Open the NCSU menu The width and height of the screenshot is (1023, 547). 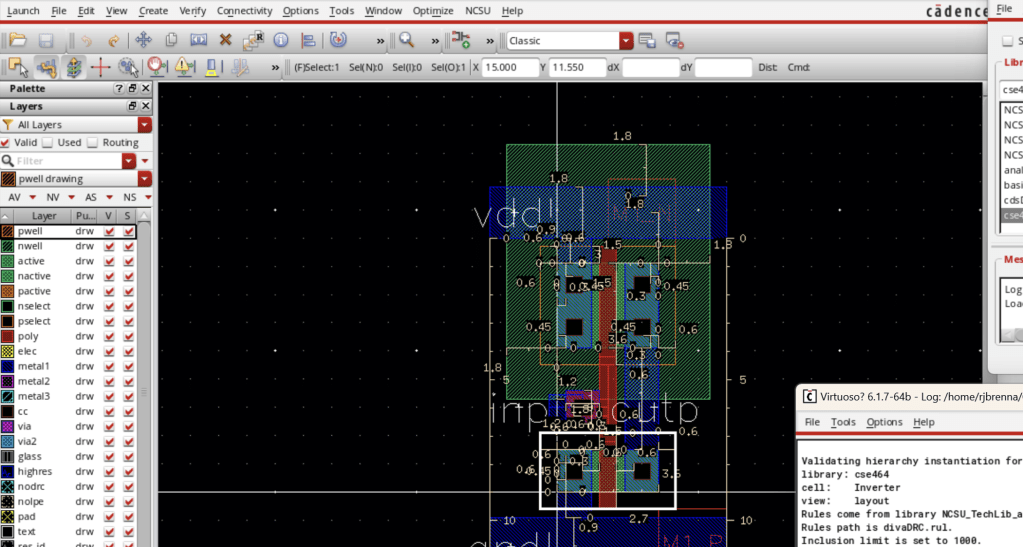(479, 10)
